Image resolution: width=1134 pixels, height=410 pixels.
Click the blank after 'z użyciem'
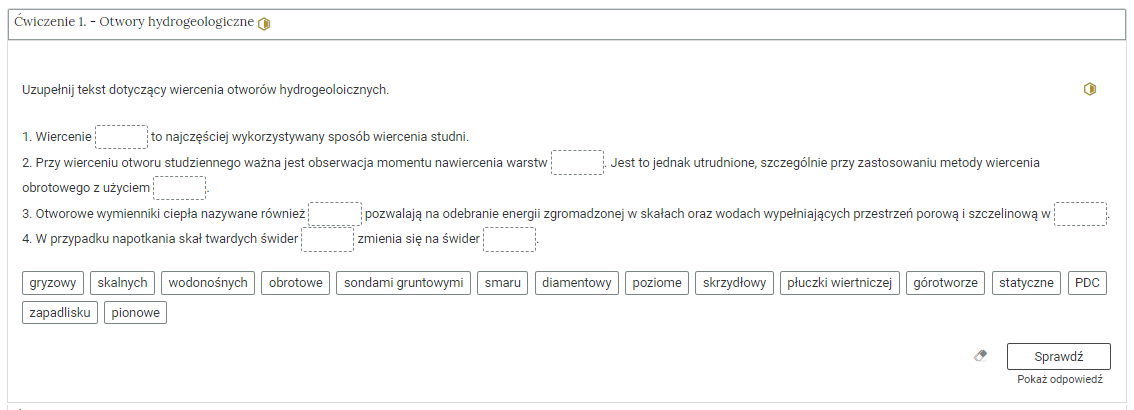coord(180,188)
